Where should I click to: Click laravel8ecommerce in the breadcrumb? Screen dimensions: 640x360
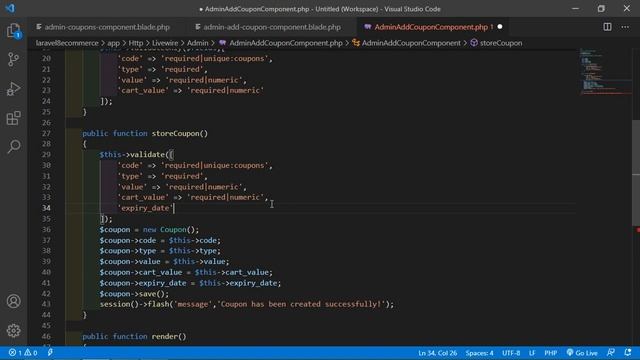click(67, 43)
